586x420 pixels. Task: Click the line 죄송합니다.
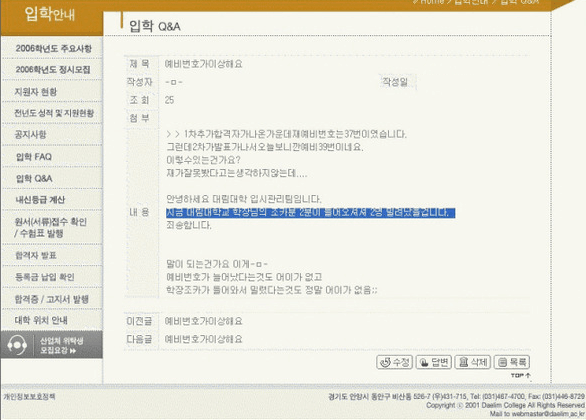[x=189, y=225]
